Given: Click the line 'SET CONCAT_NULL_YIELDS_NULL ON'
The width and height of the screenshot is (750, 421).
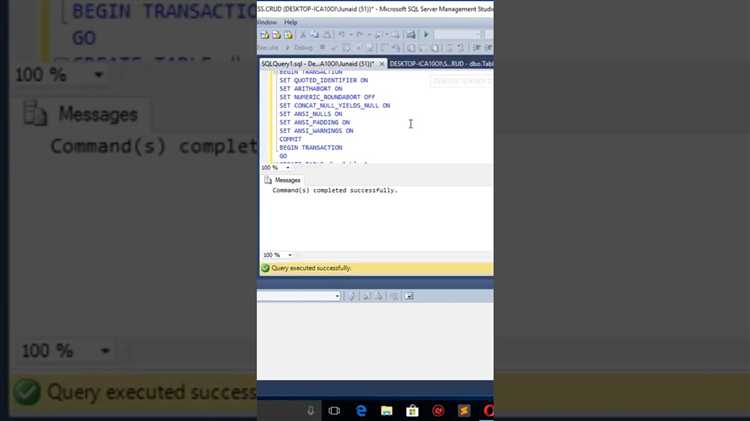Looking at the screenshot, I should point(335,105).
